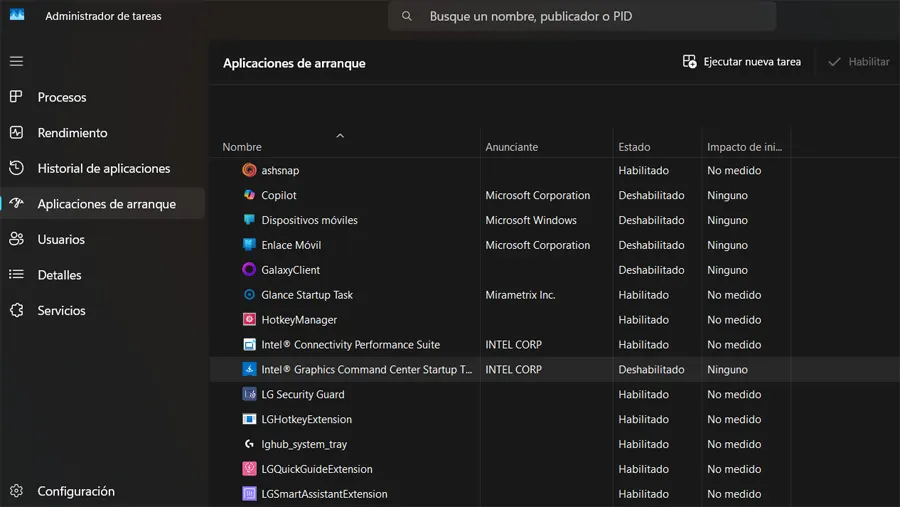Click the Historial de aplicaciones clock icon
900x507 pixels.
tap(16, 168)
